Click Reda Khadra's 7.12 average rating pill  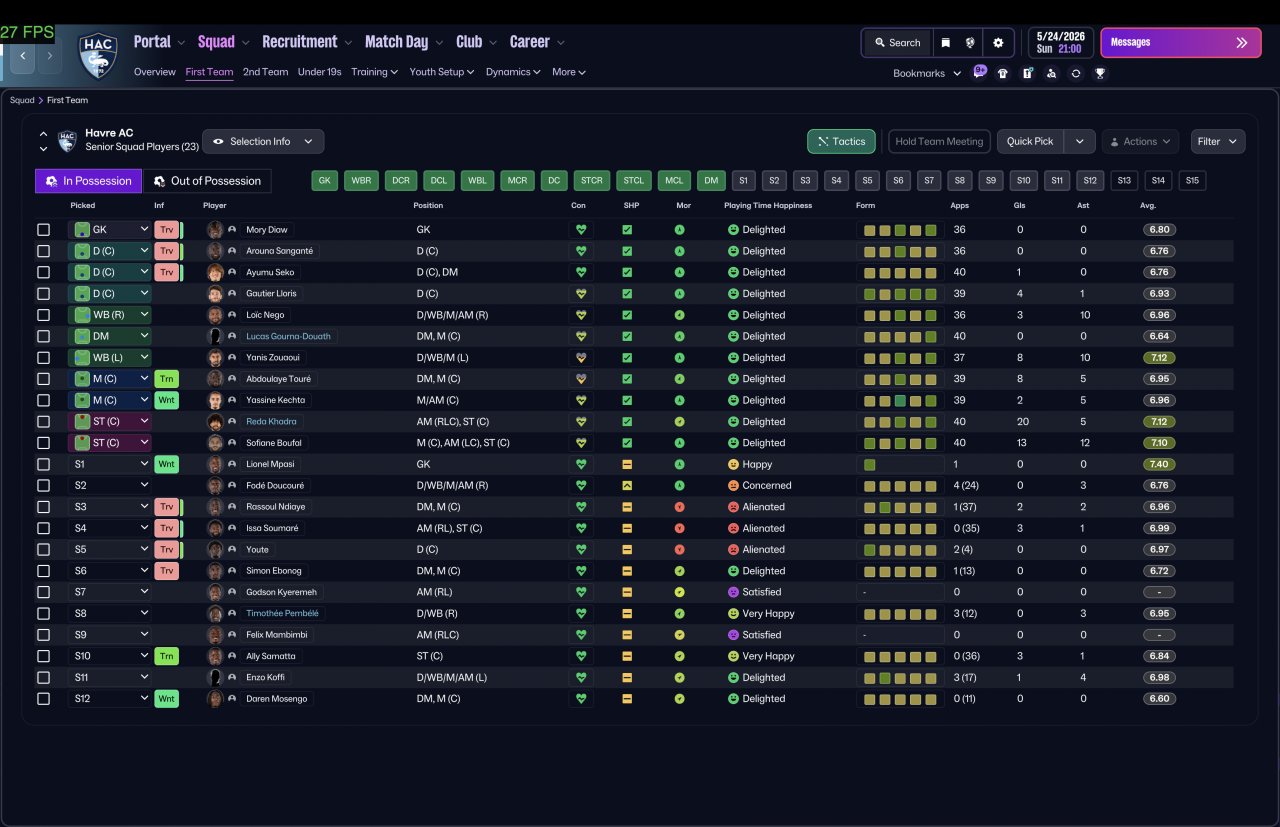[x=1159, y=422]
